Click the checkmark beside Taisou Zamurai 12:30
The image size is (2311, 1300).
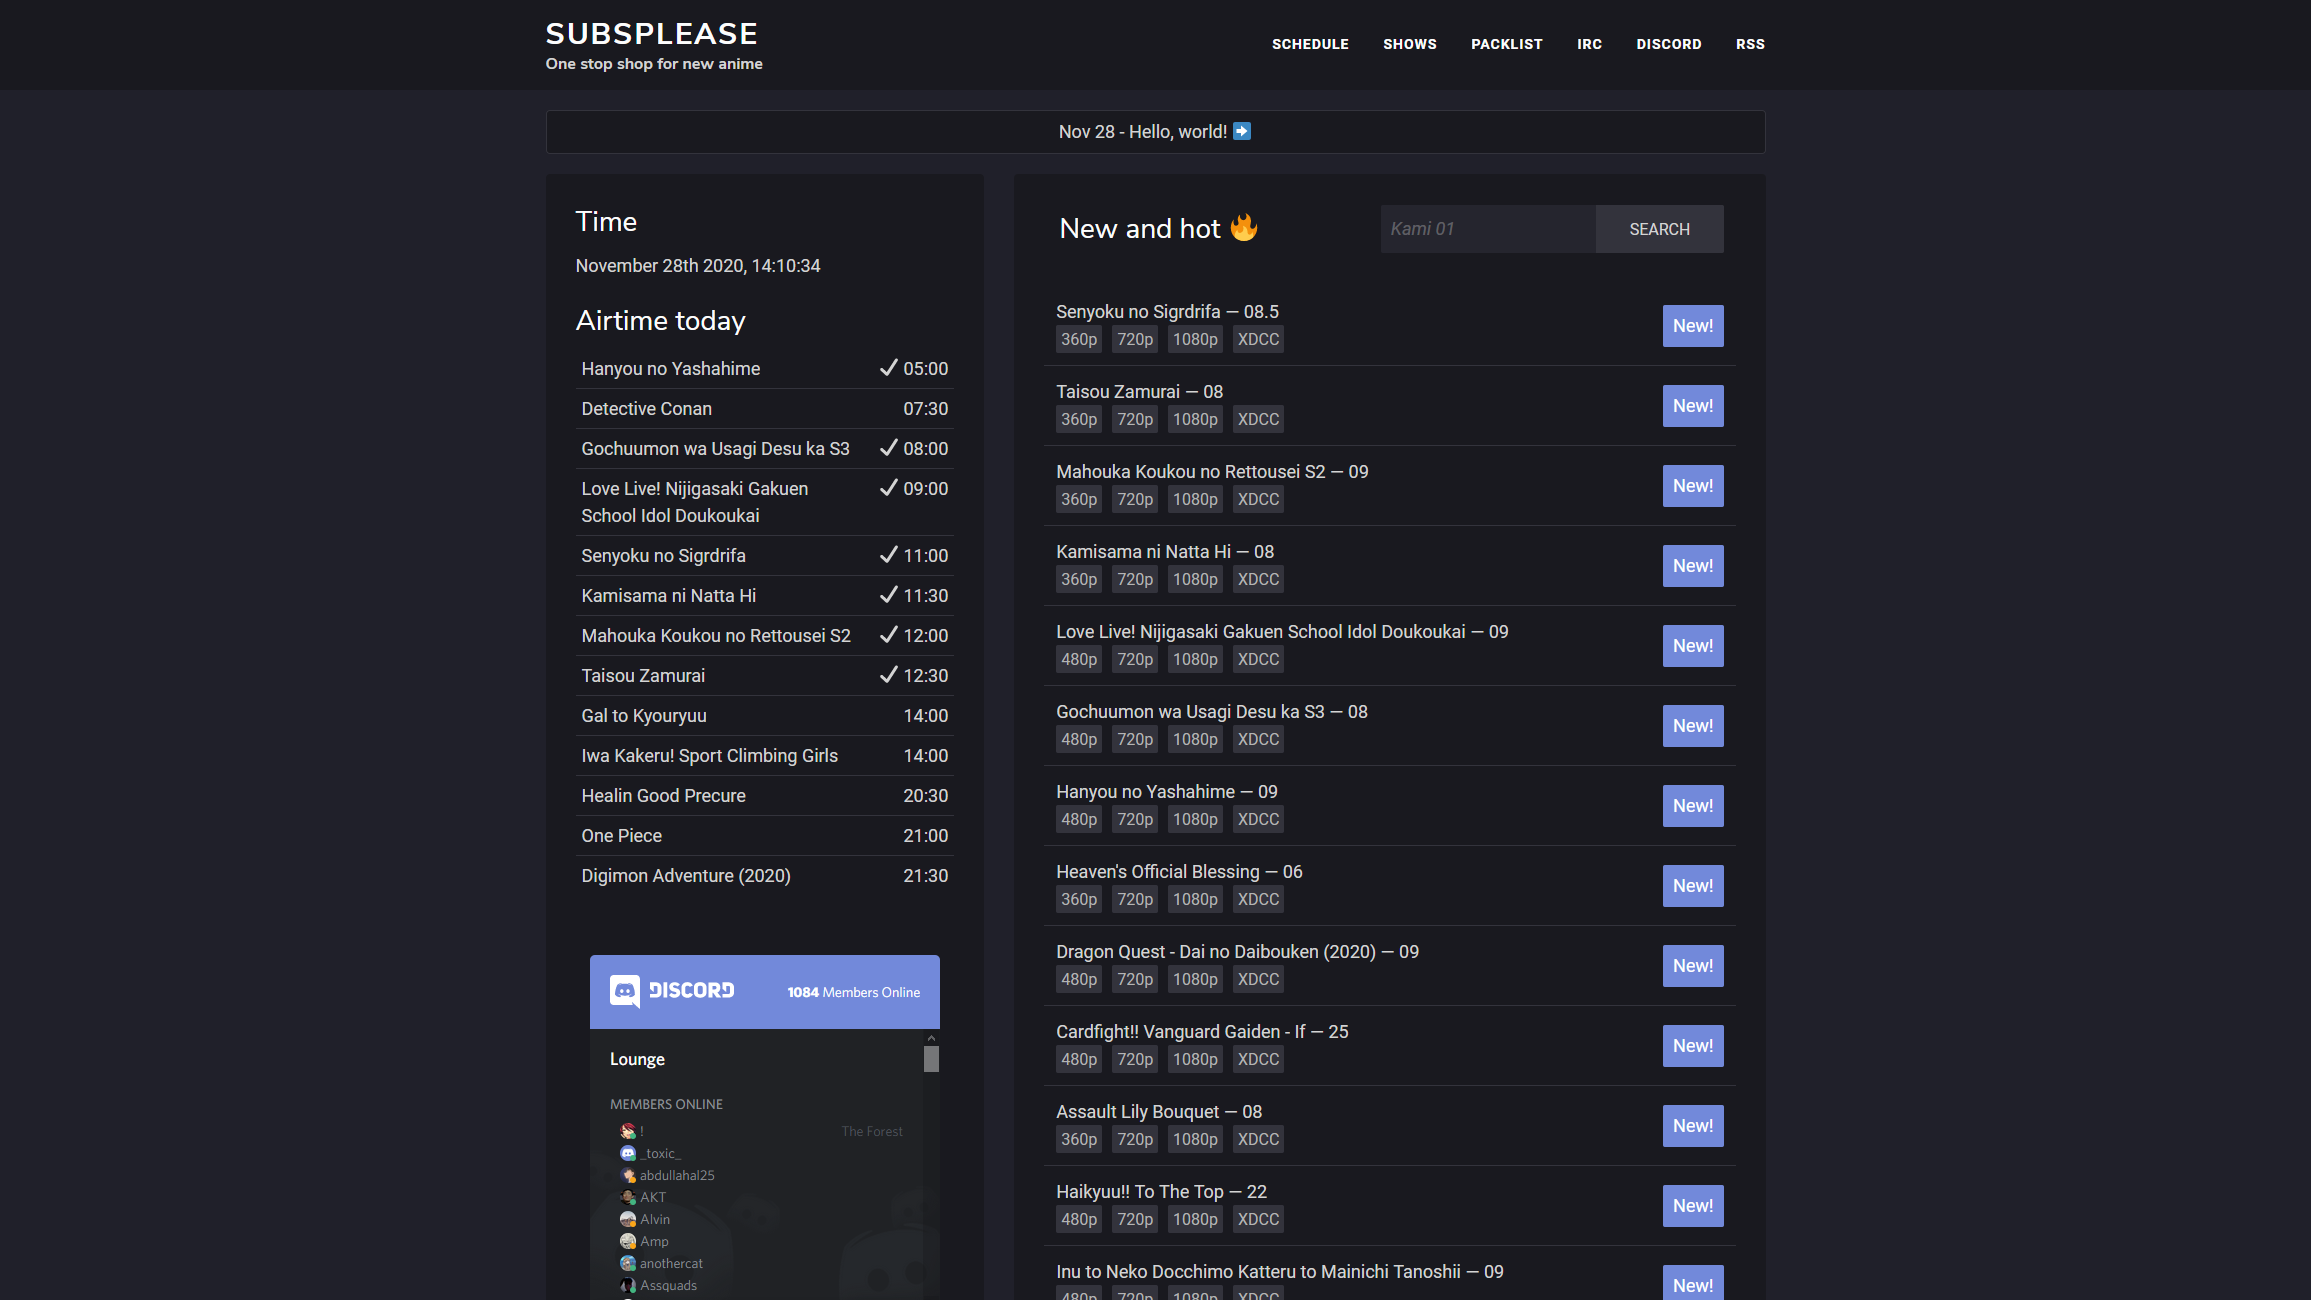[x=888, y=675]
